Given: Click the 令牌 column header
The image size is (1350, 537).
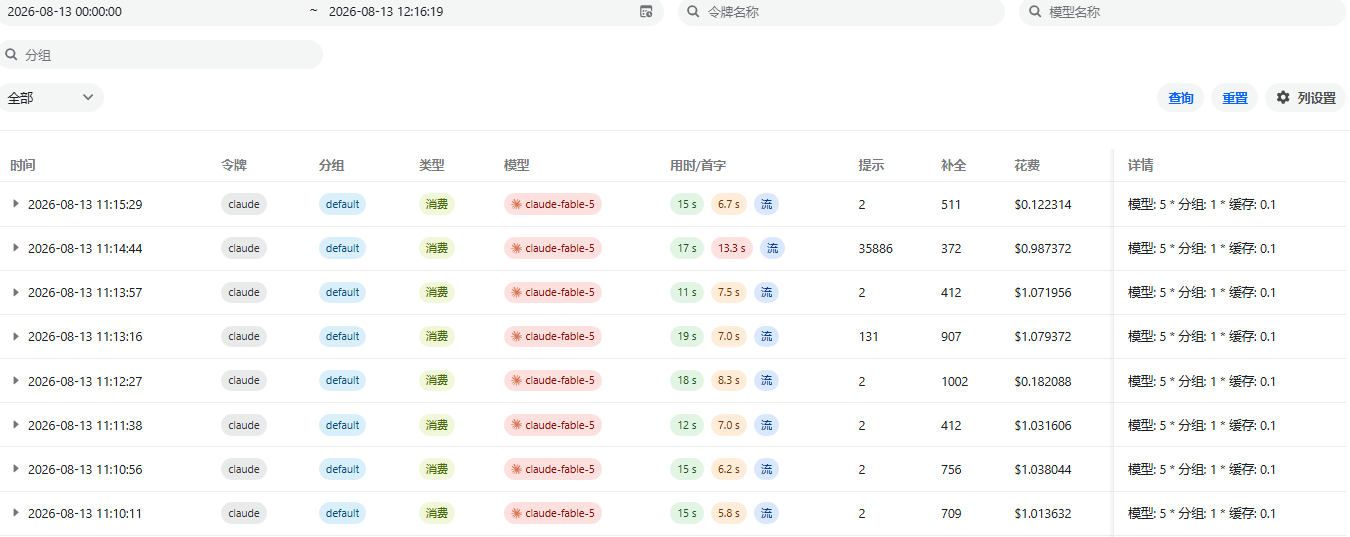Looking at the screenshot, I should 234,165.
